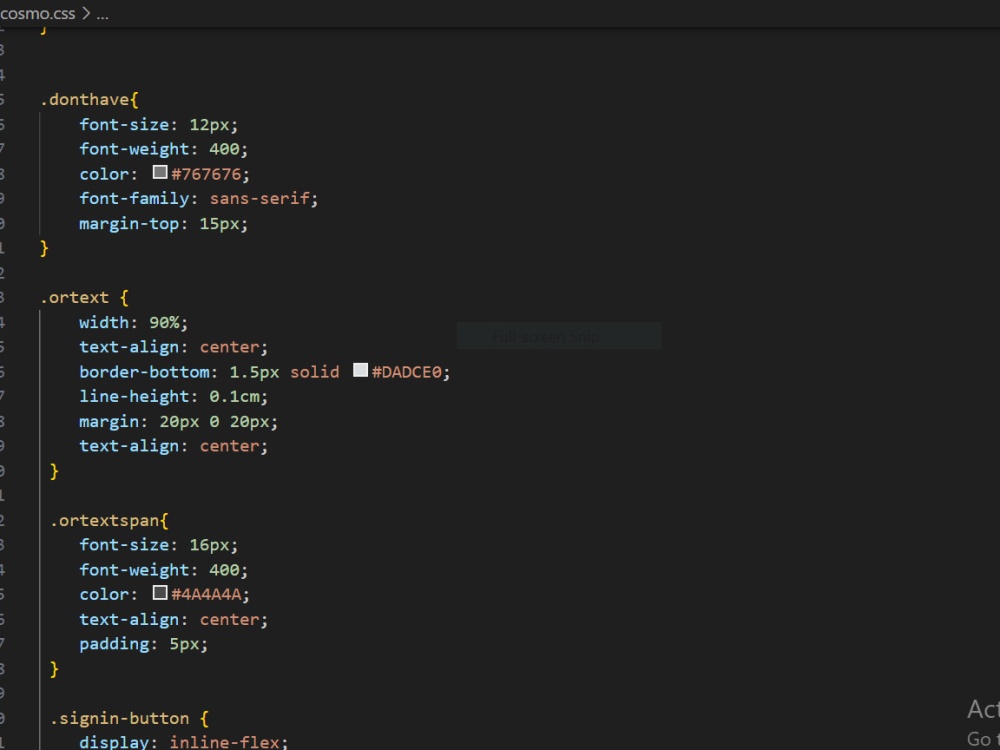This screenshot has height=750, width=1000.
Task: Click the line-height: 0.1cm declaration
Action: [173, 396]
